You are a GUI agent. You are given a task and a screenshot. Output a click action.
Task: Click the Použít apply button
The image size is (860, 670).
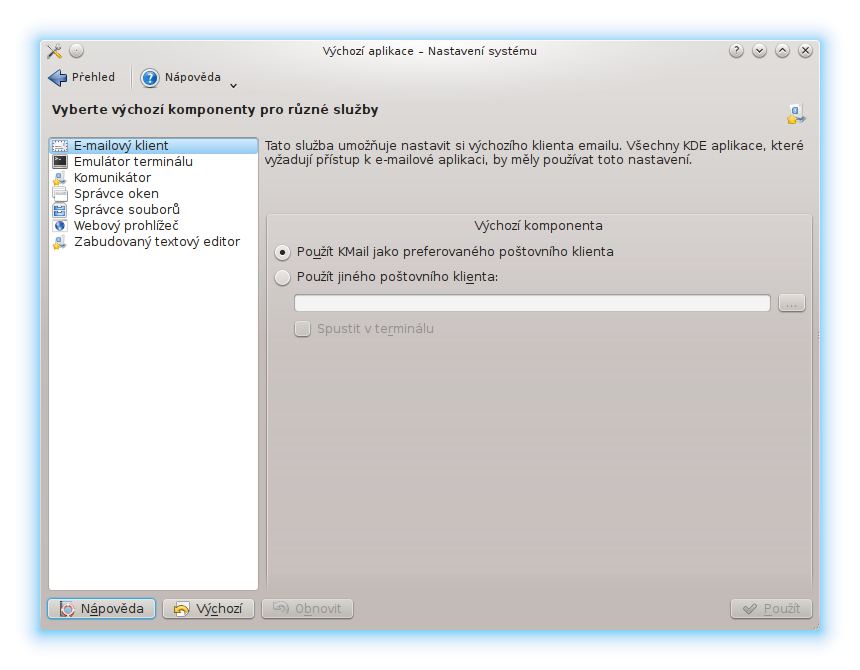tap(771, 609)
